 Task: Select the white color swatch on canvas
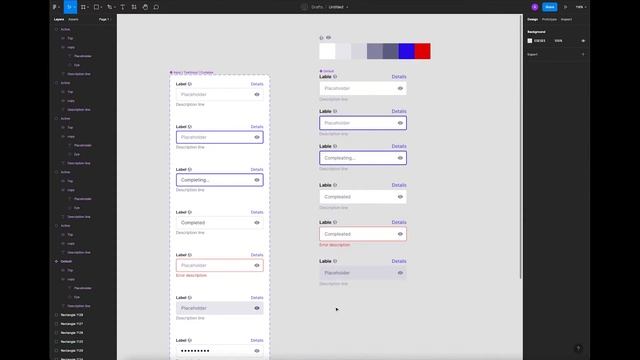click(327, 51)
